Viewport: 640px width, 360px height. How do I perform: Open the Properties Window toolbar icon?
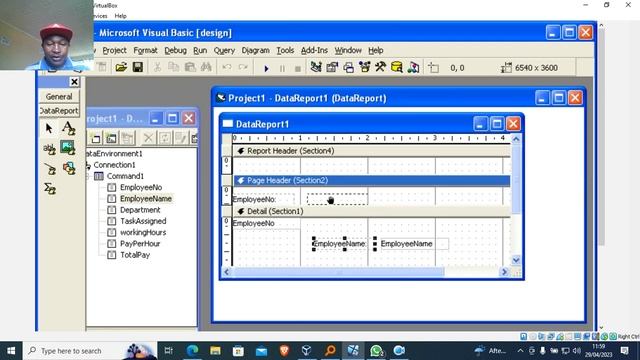tap(332, 67)
